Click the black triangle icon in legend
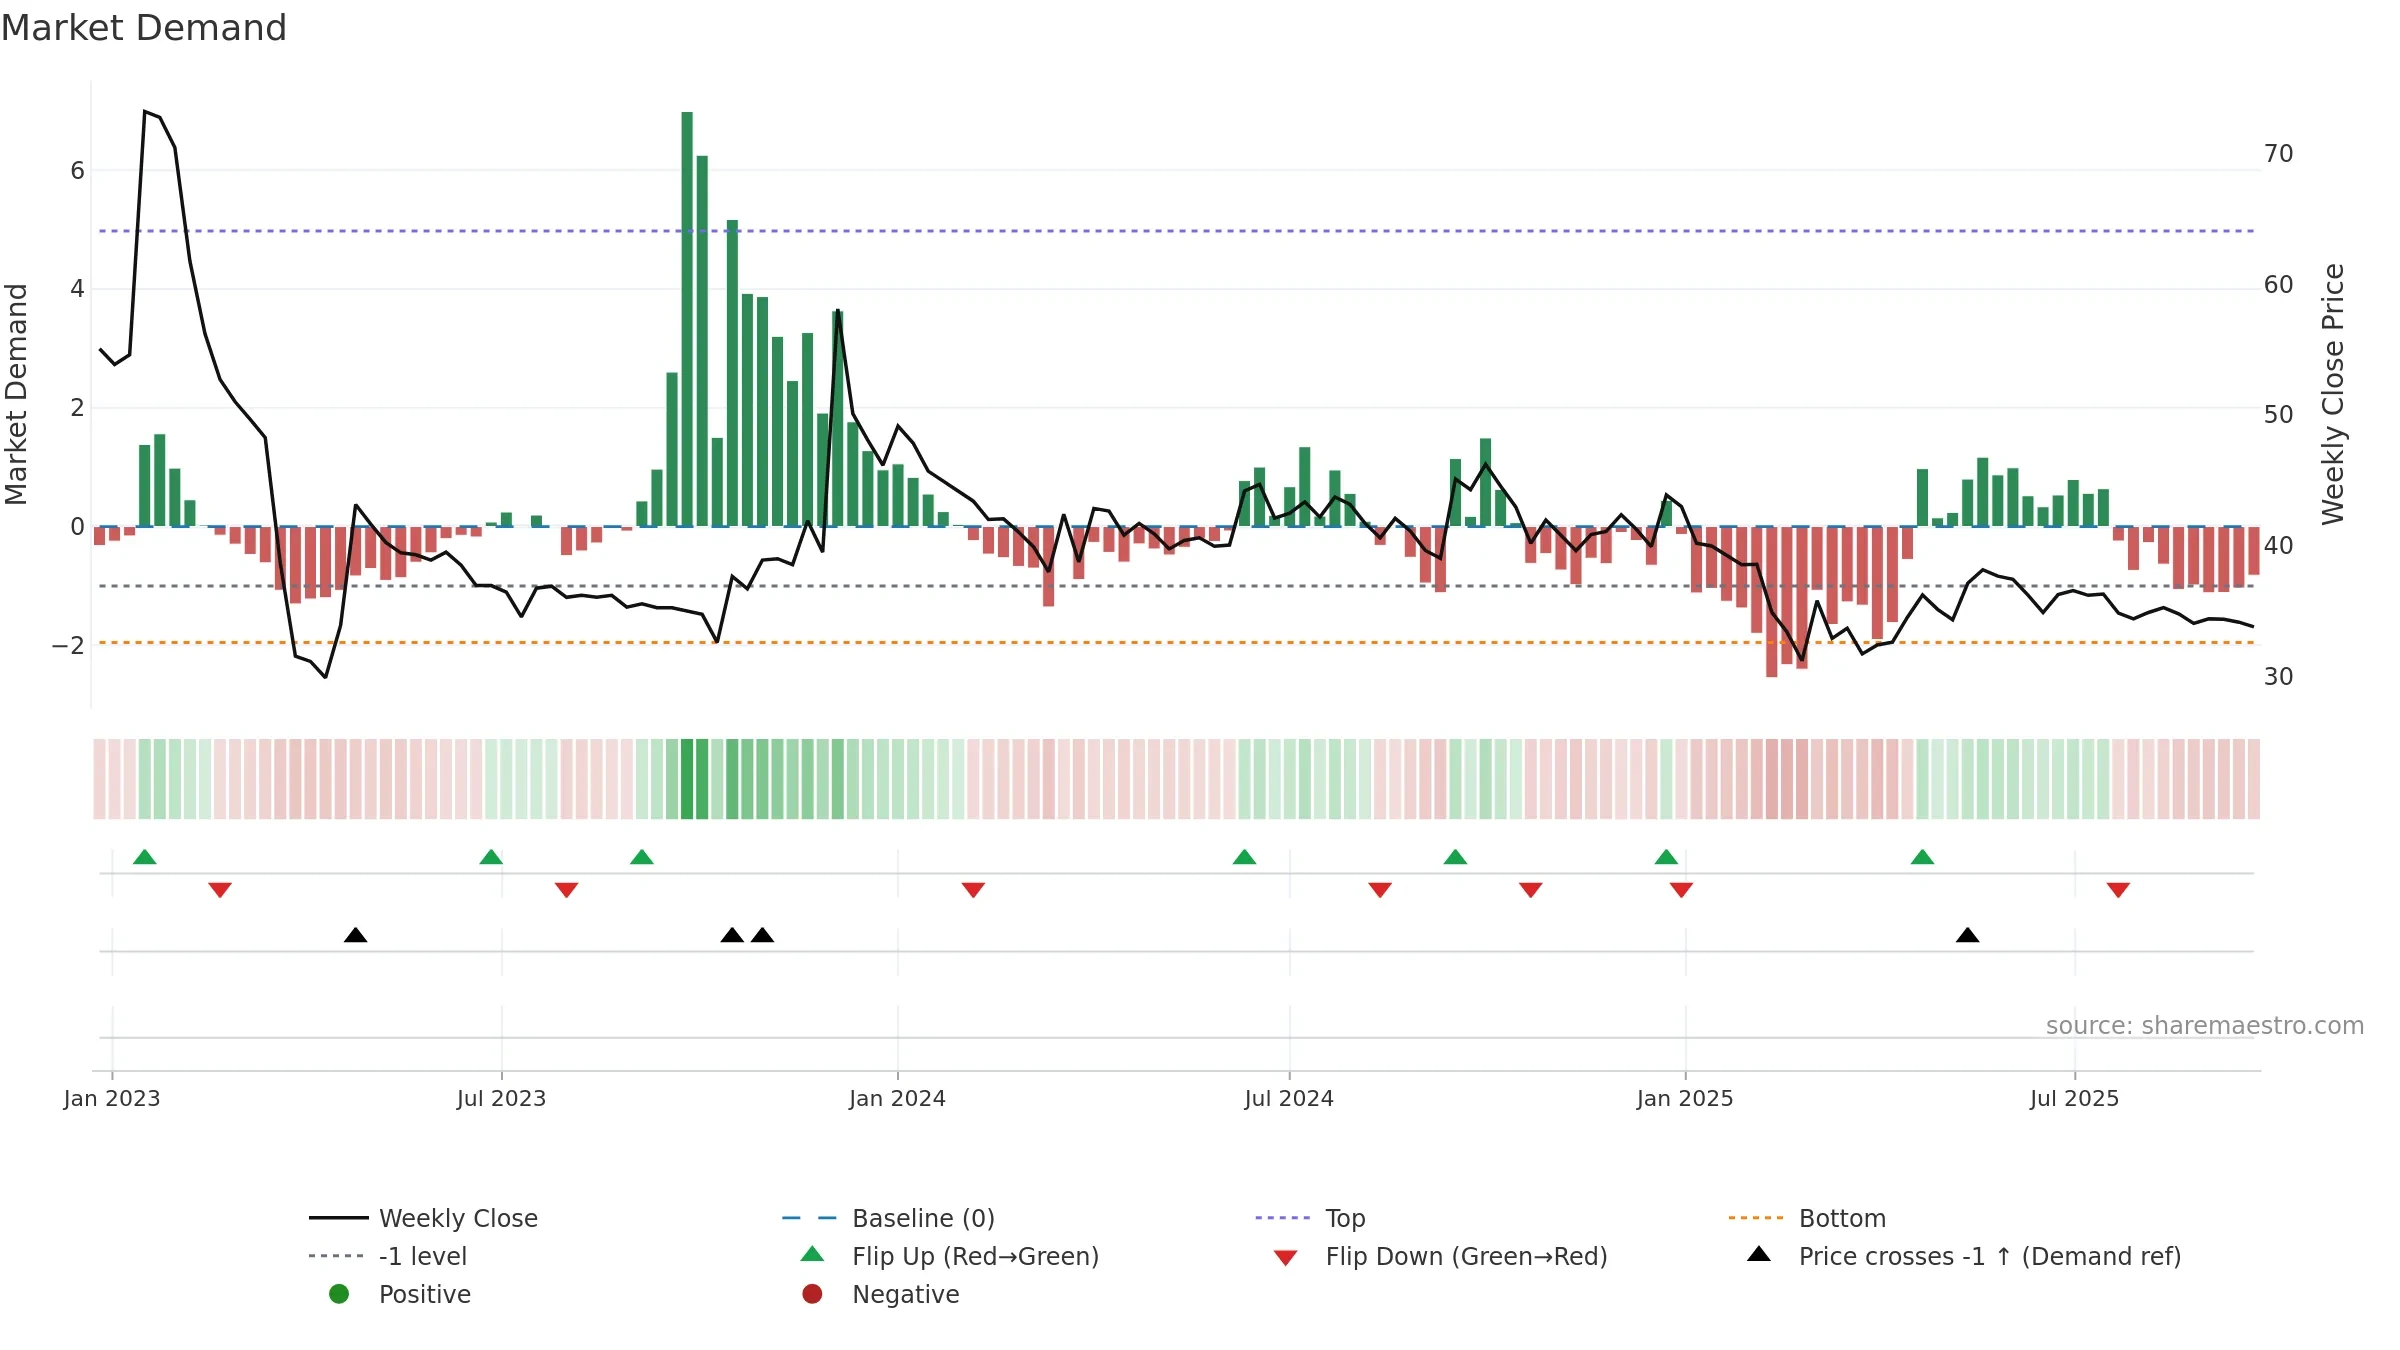Viewport: 2400px width, 1350px height. point(1759,1254)
